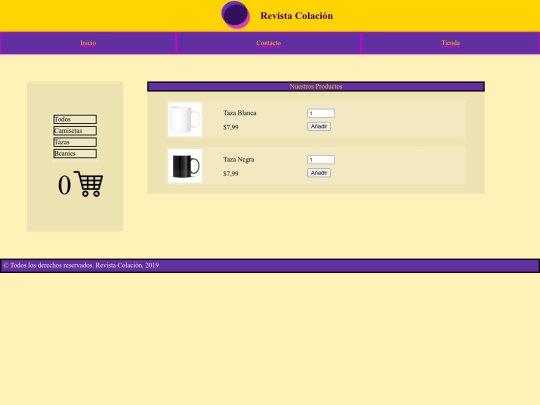540x405 pixels.
Task: Add Taza Blanca to cart with Añadir
Action: pos(319,126)
